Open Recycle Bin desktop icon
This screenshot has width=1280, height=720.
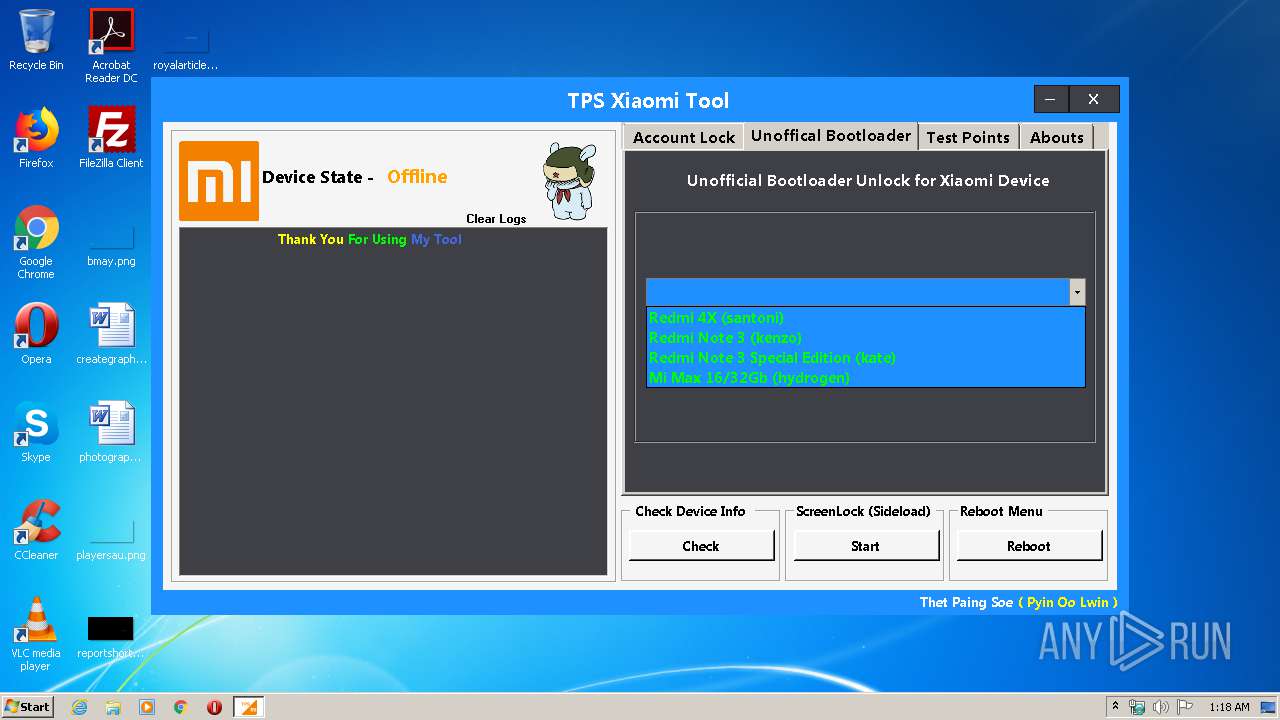coord(36,40)
